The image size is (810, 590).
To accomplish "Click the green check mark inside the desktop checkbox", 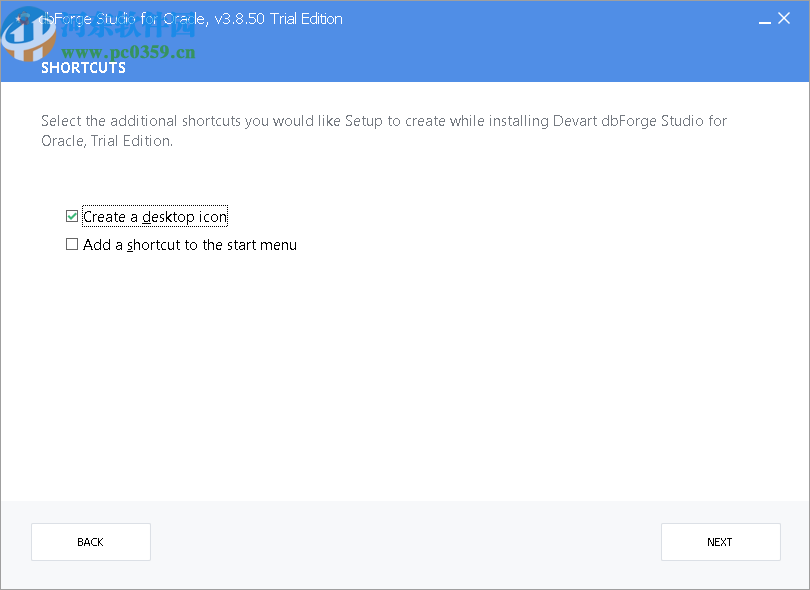I will point(72,216).
